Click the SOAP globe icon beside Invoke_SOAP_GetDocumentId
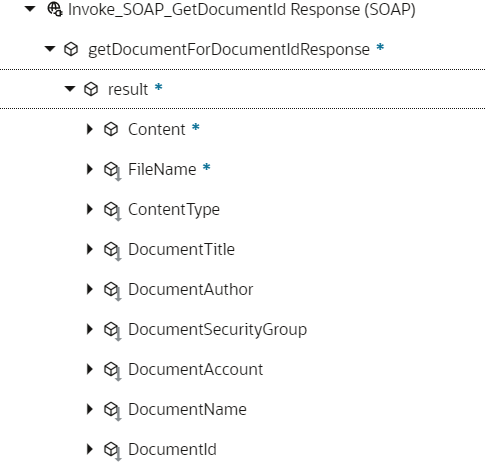This screenshot has height=467, width=485. tap(55, 9)
